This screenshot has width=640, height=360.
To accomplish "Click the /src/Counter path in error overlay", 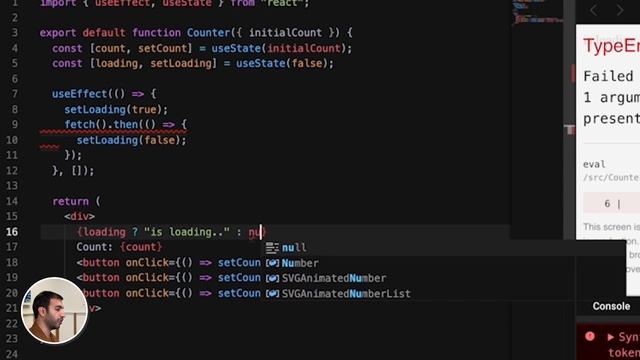I will [611, 178].
